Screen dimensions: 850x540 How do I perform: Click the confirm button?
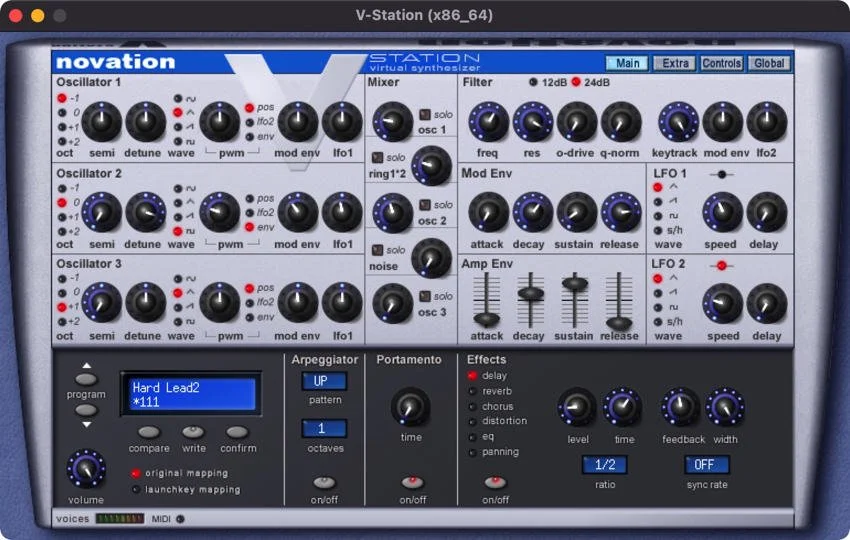237,432
